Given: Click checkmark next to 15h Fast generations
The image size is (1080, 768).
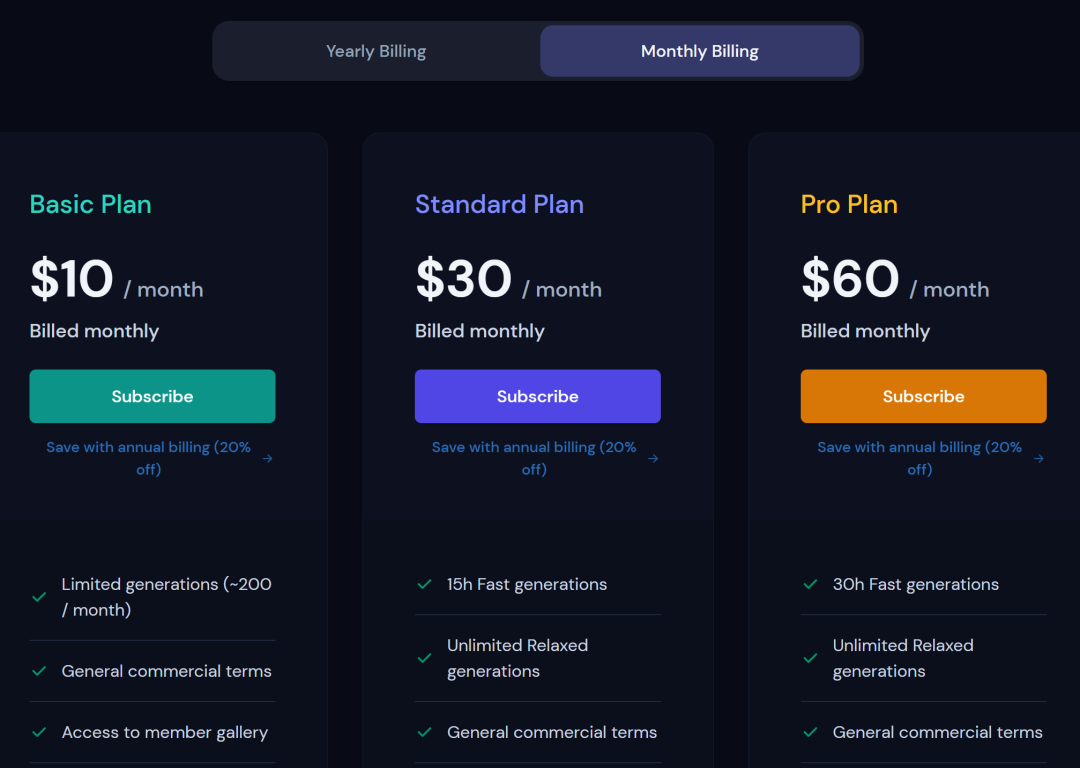Looking at the screenshot, I should 424,584.
